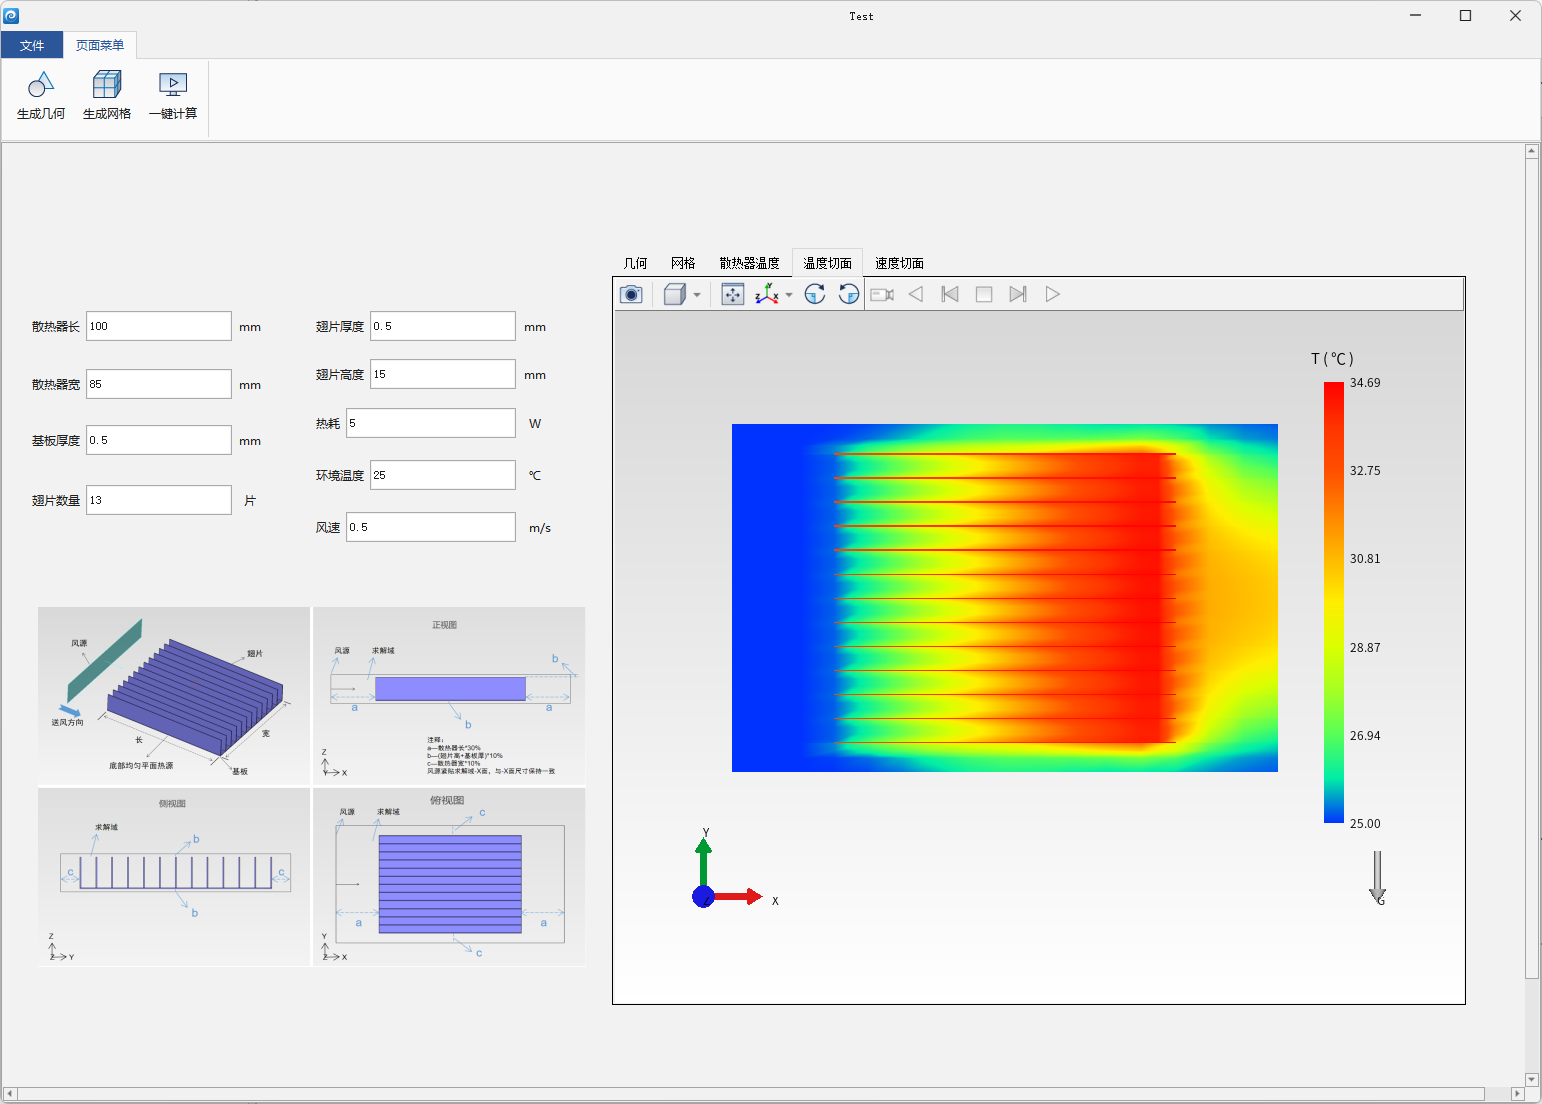Click the 基板厚度 input field
This screenshot has height=1104, width=1542.
(159, 440)
